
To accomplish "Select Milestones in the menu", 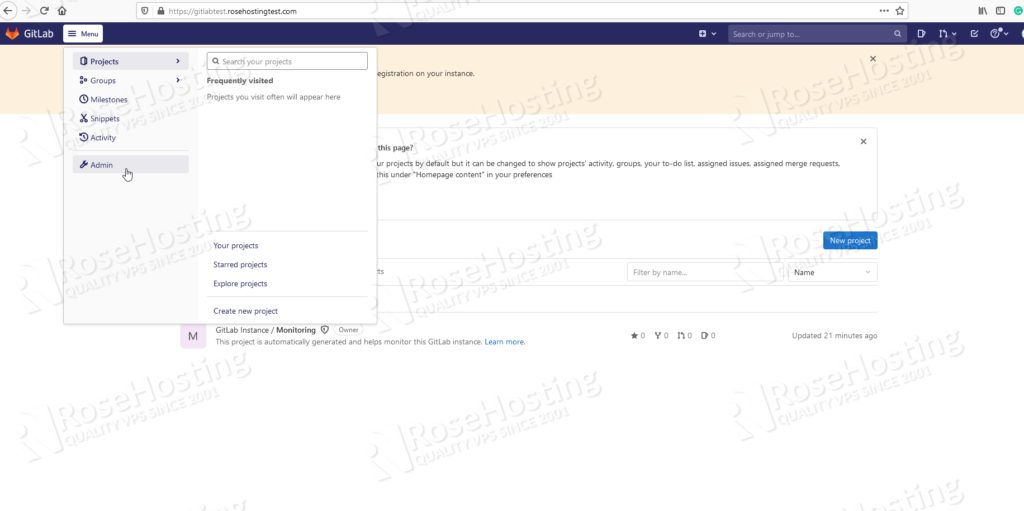I will pos(131,99).
